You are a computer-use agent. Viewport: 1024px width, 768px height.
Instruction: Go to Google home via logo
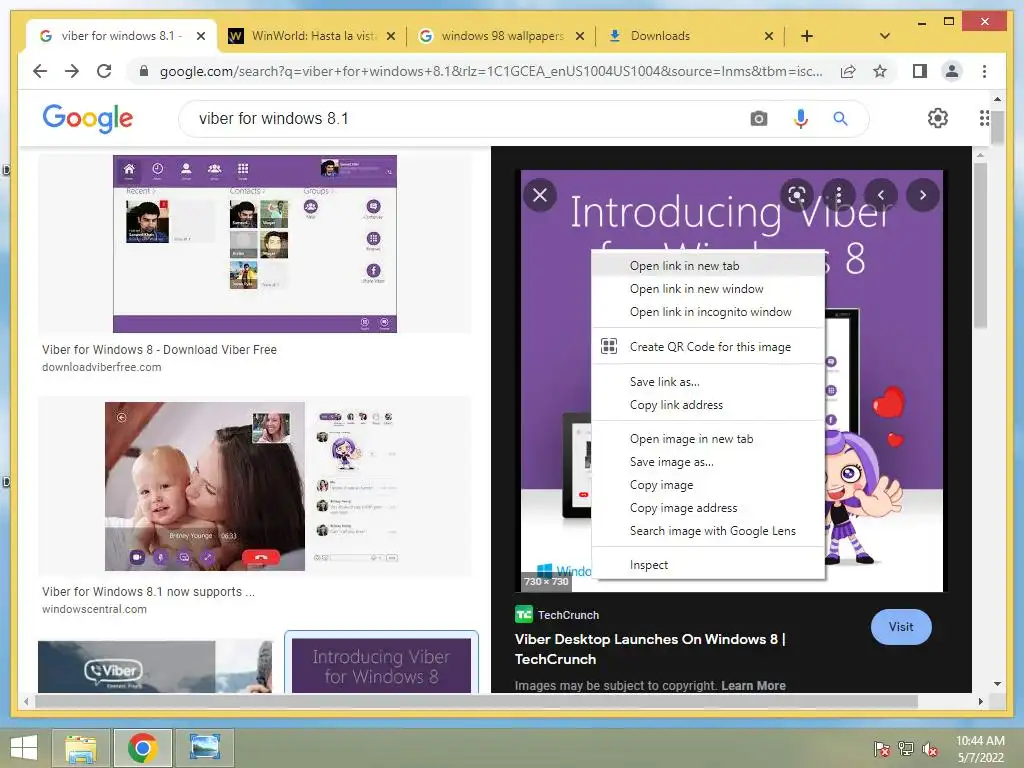pyautogui.click(x=88, y=118)
